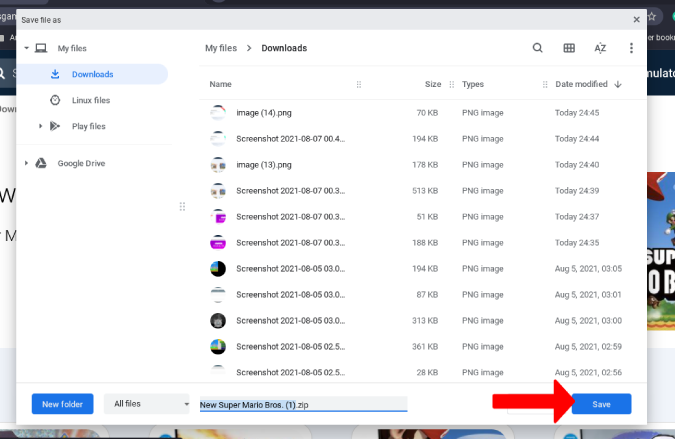Viewport: 675px width, 439px height.
Task: Click the search icon in file dialog
Action: pos(538,48)
